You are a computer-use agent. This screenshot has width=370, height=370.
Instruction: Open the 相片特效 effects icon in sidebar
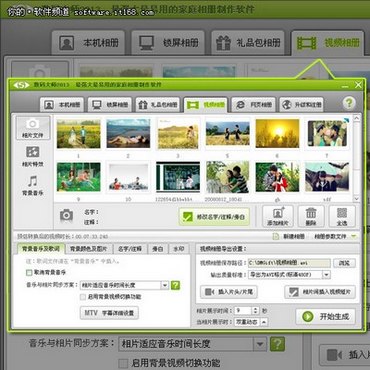tap(32, 156)
